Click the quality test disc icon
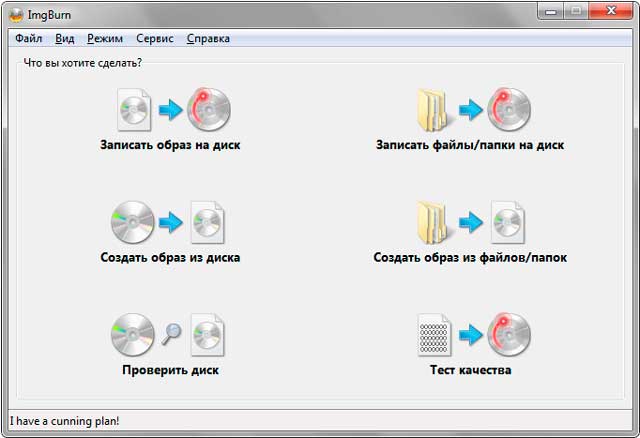 (473, 335)
